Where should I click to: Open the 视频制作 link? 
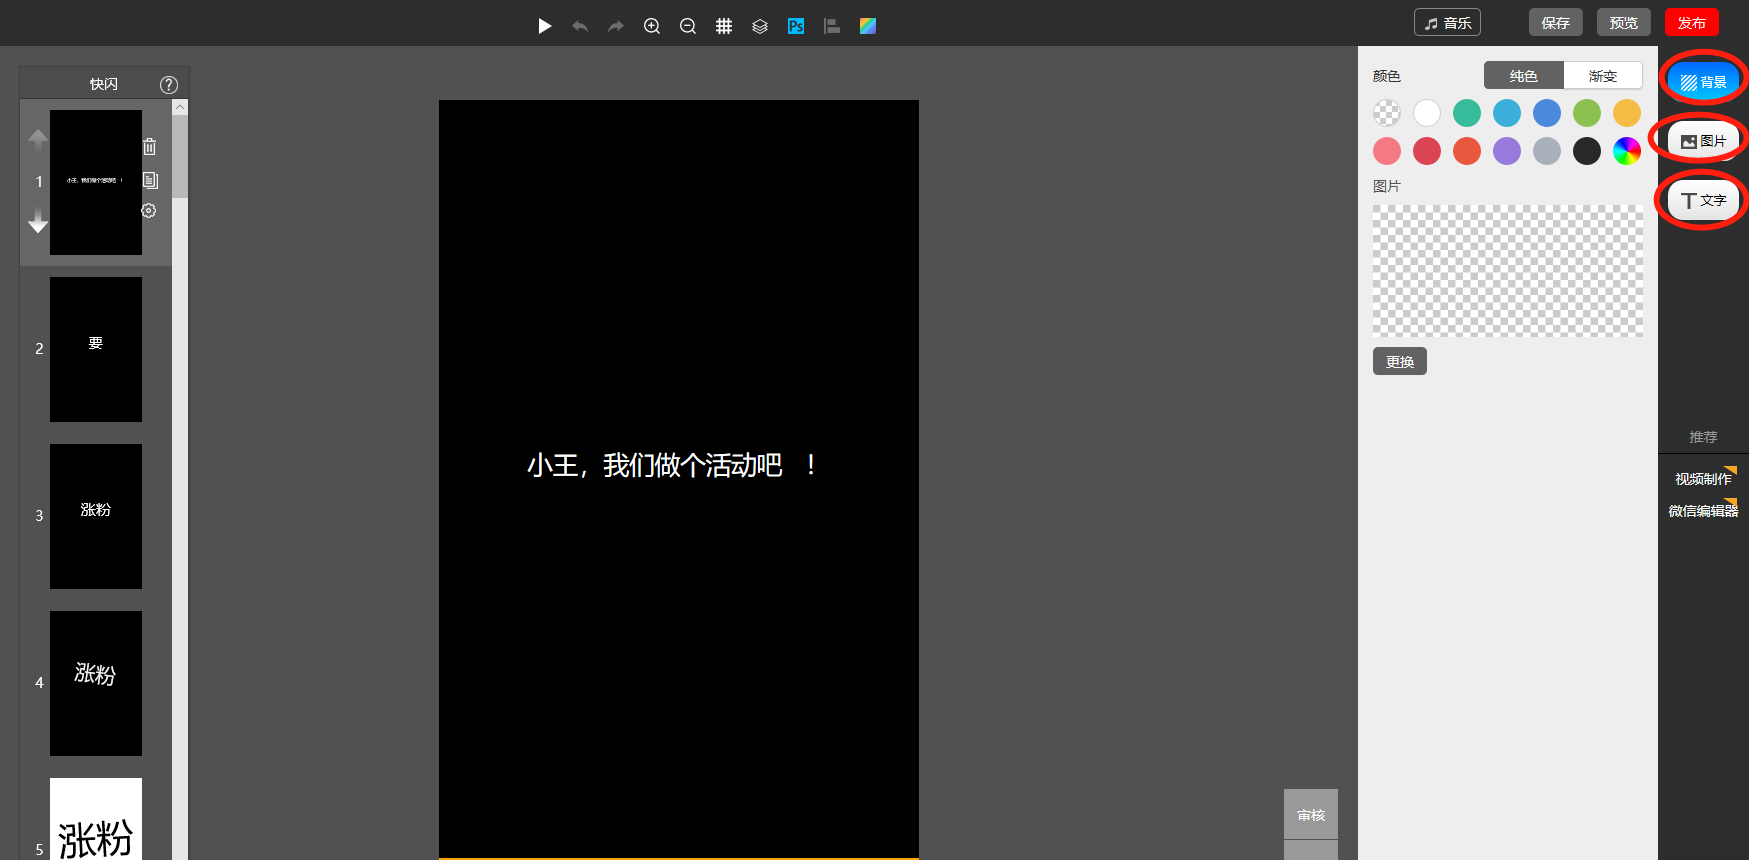1703,479
